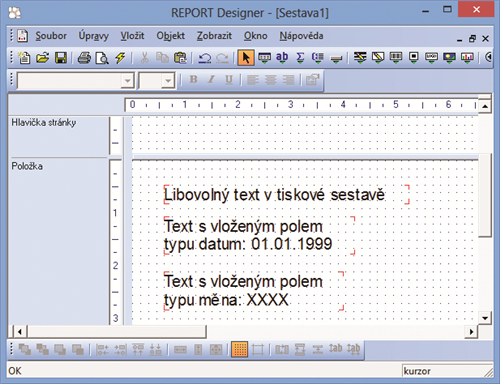The width and height of the screenshot is (500, 384).
Task: Click the vertical scrollbar up arrow
Action: [x=485, y=107]
